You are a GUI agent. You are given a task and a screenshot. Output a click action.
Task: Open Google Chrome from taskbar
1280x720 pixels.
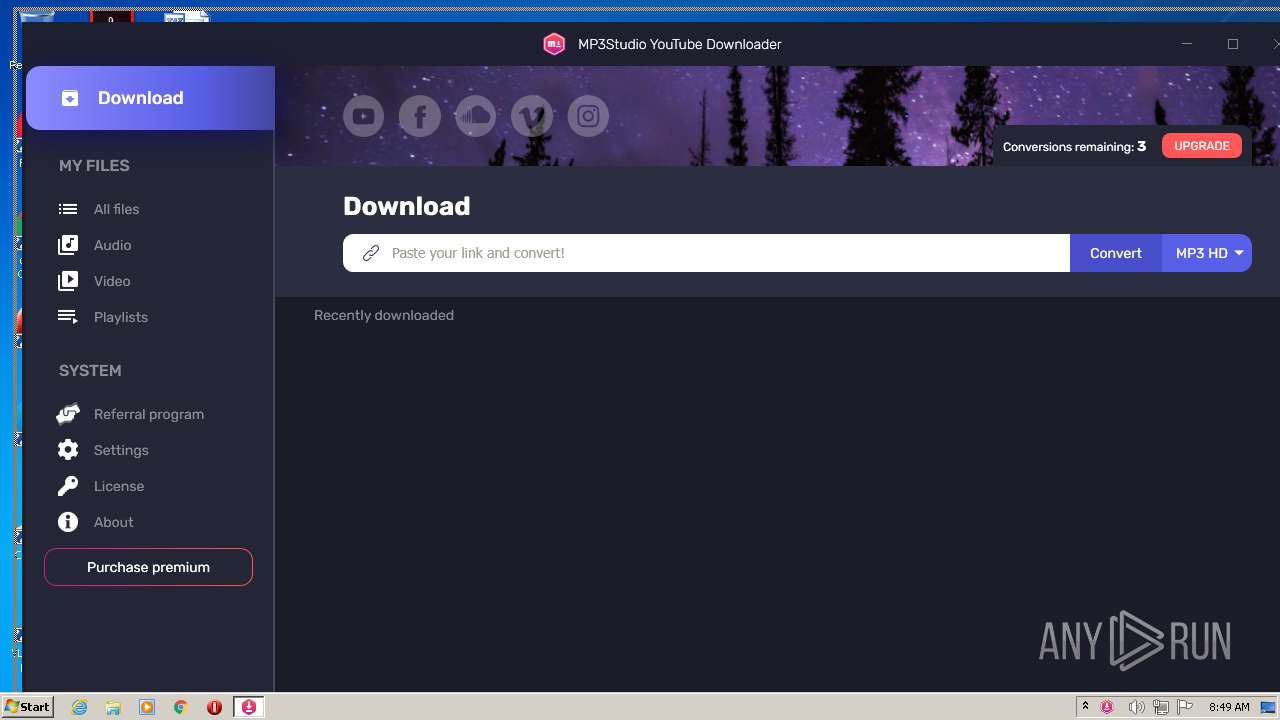coord(181,707)
